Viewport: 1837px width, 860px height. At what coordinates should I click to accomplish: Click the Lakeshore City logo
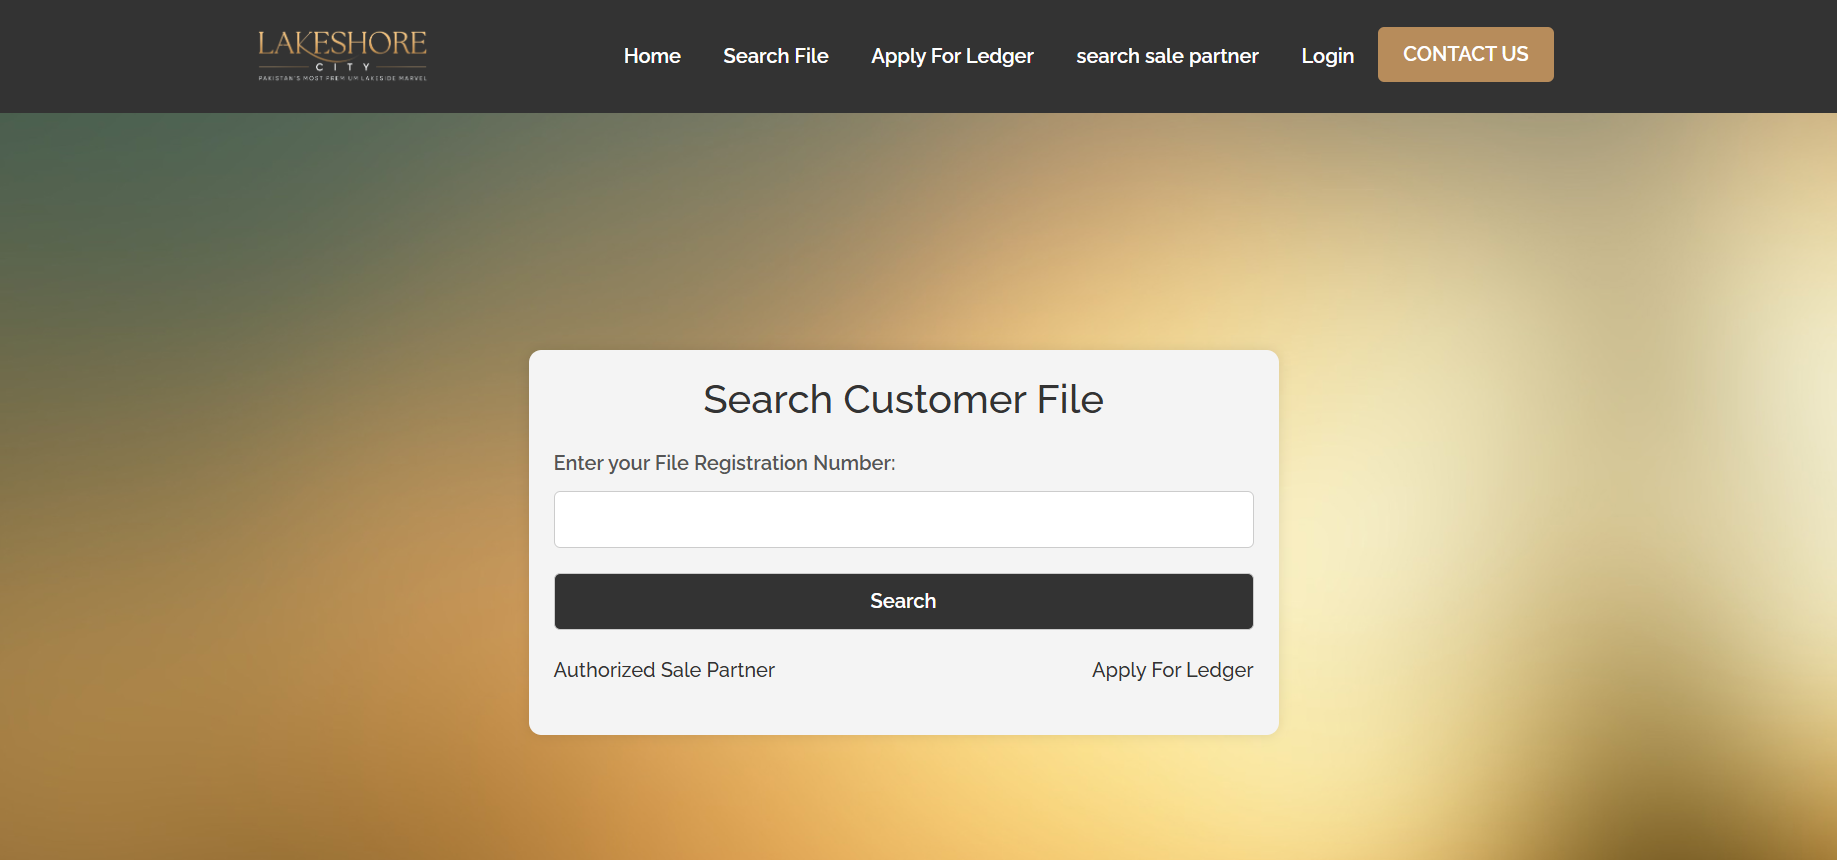pos(342,55)
